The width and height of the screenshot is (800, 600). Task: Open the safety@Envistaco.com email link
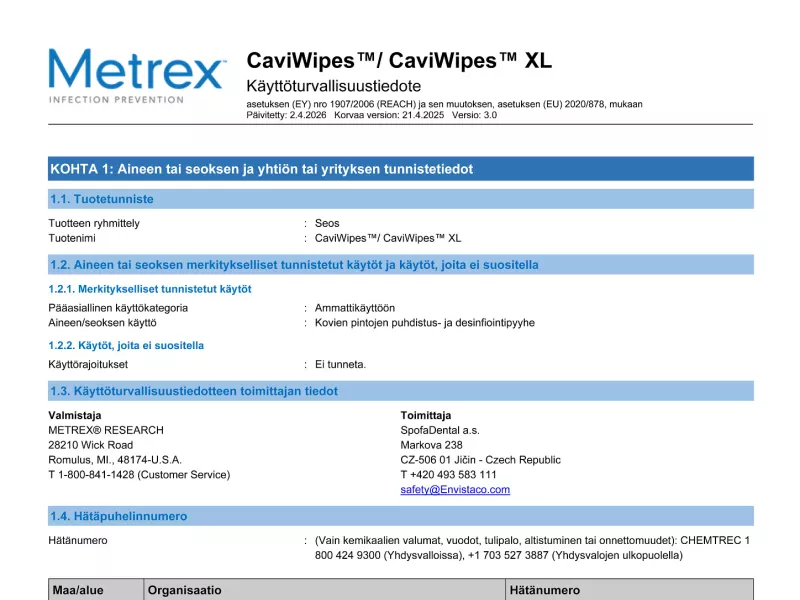click(455, 489)
